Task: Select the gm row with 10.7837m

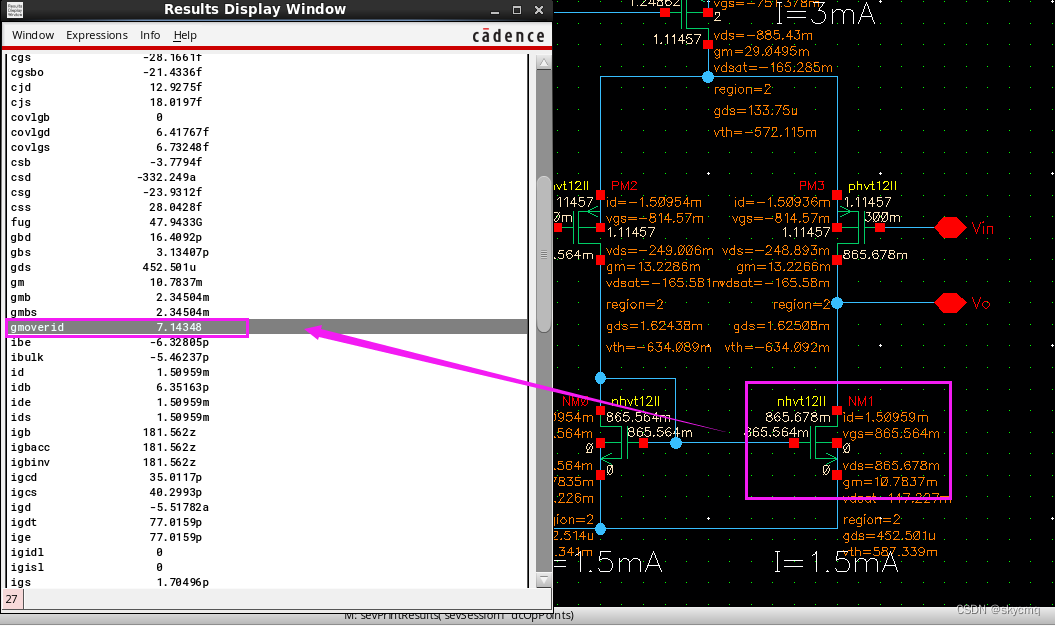Action: click(x=266, y=282)
